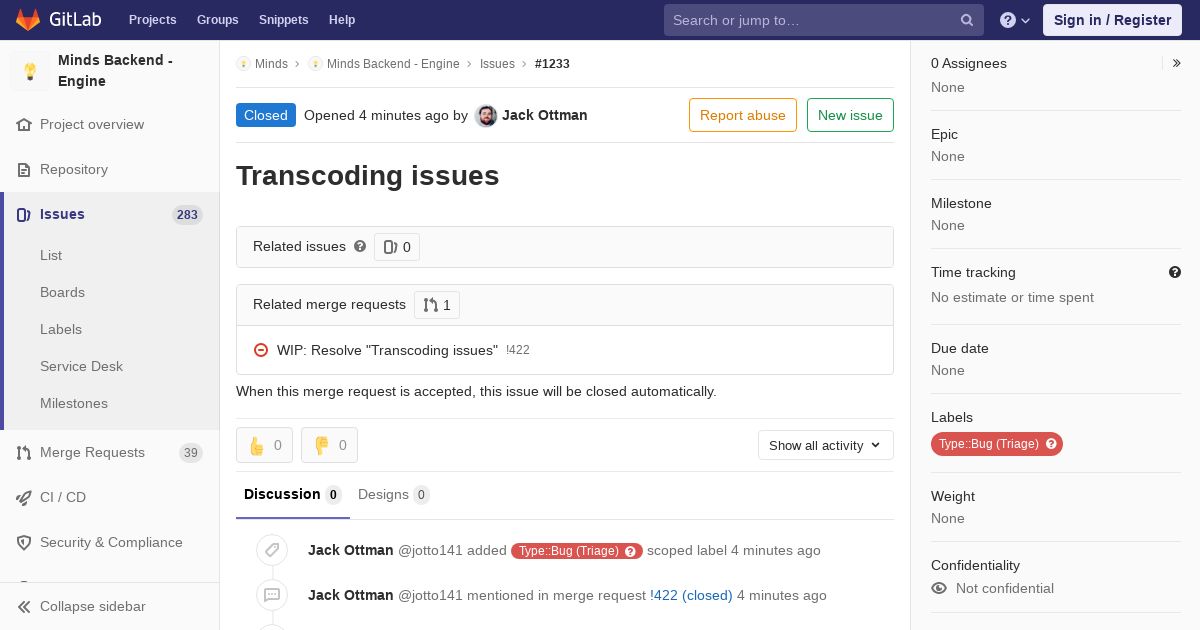The image size is (1200, 630).
Task: Click the comment activity note icon
Action: 272,595
